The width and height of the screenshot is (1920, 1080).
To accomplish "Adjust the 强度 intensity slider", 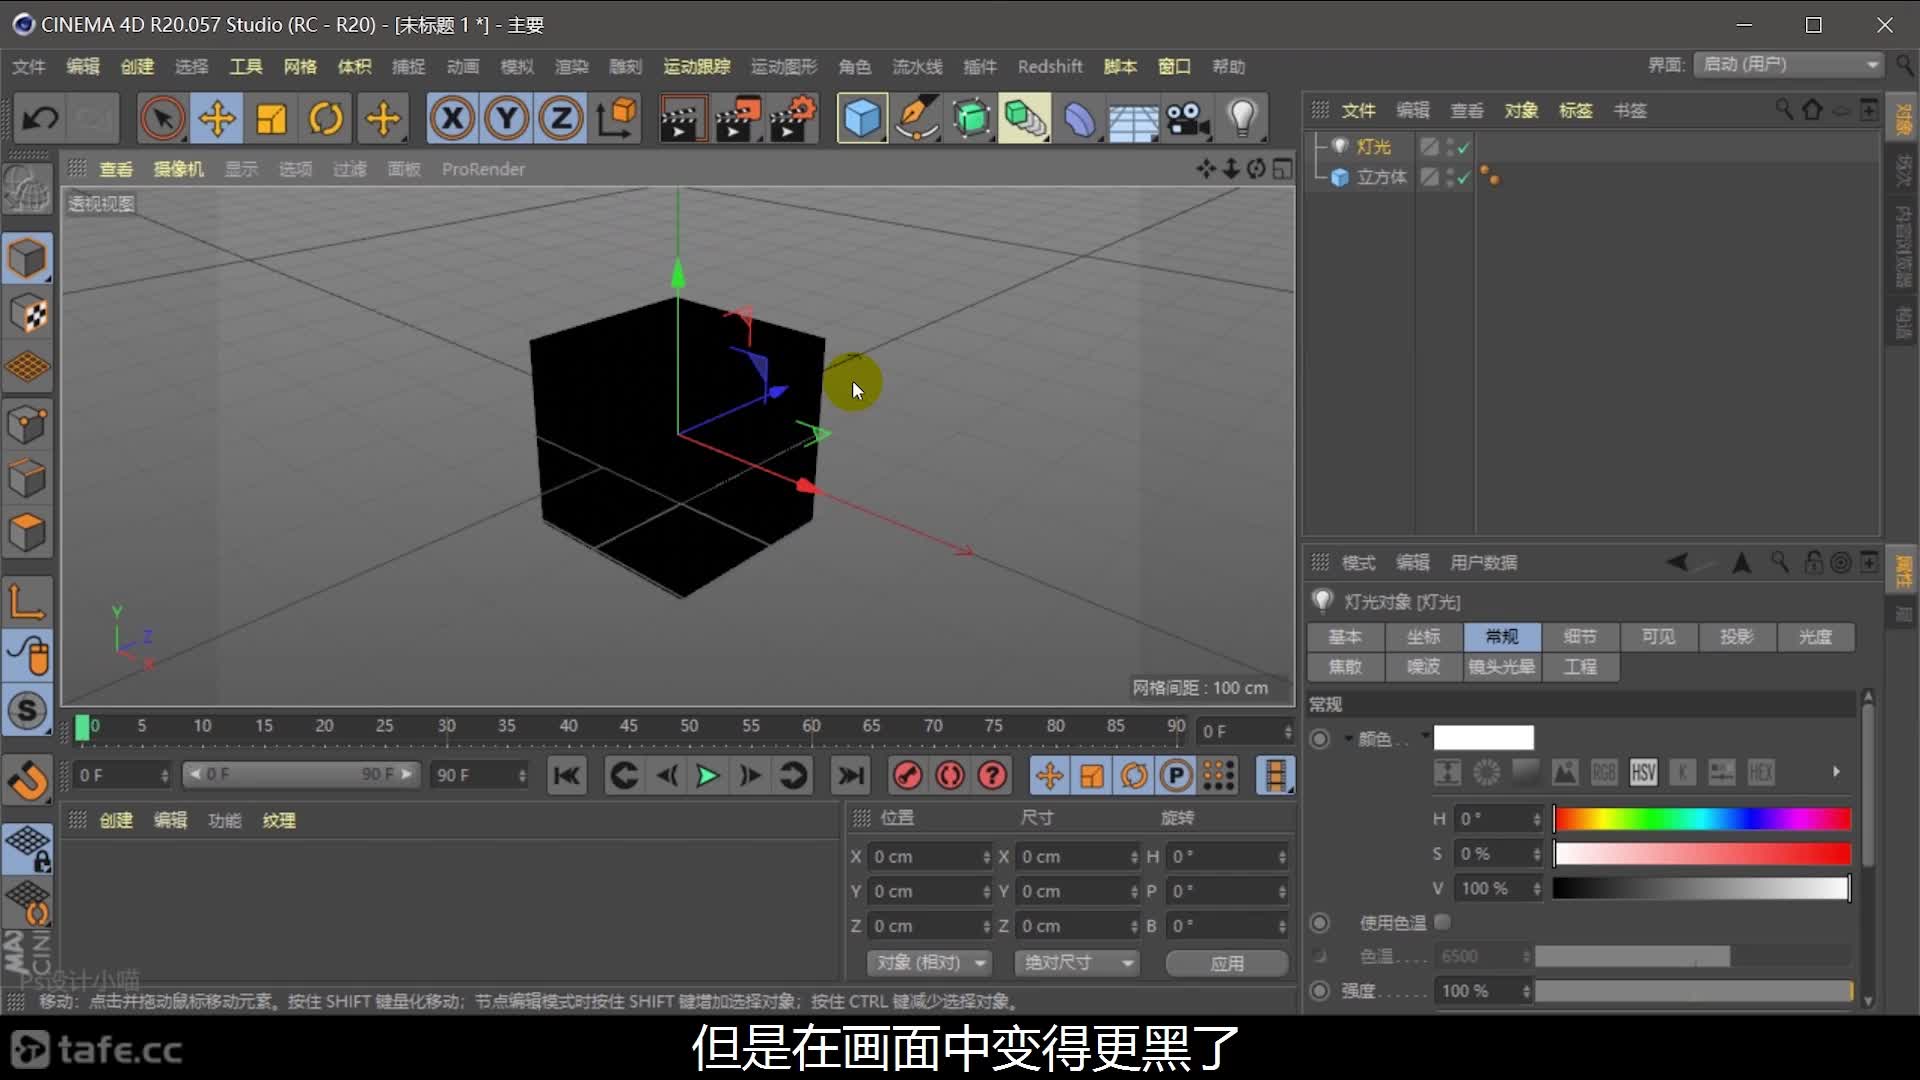I will [1694, 991].
